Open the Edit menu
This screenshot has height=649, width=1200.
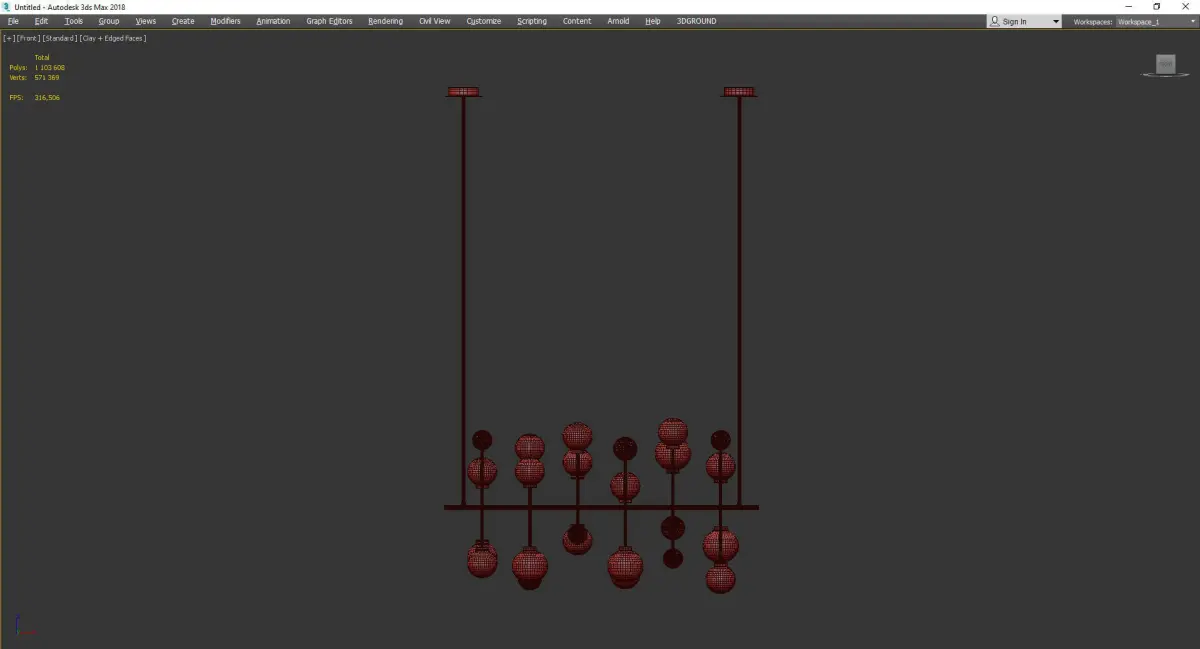[41, 21]
